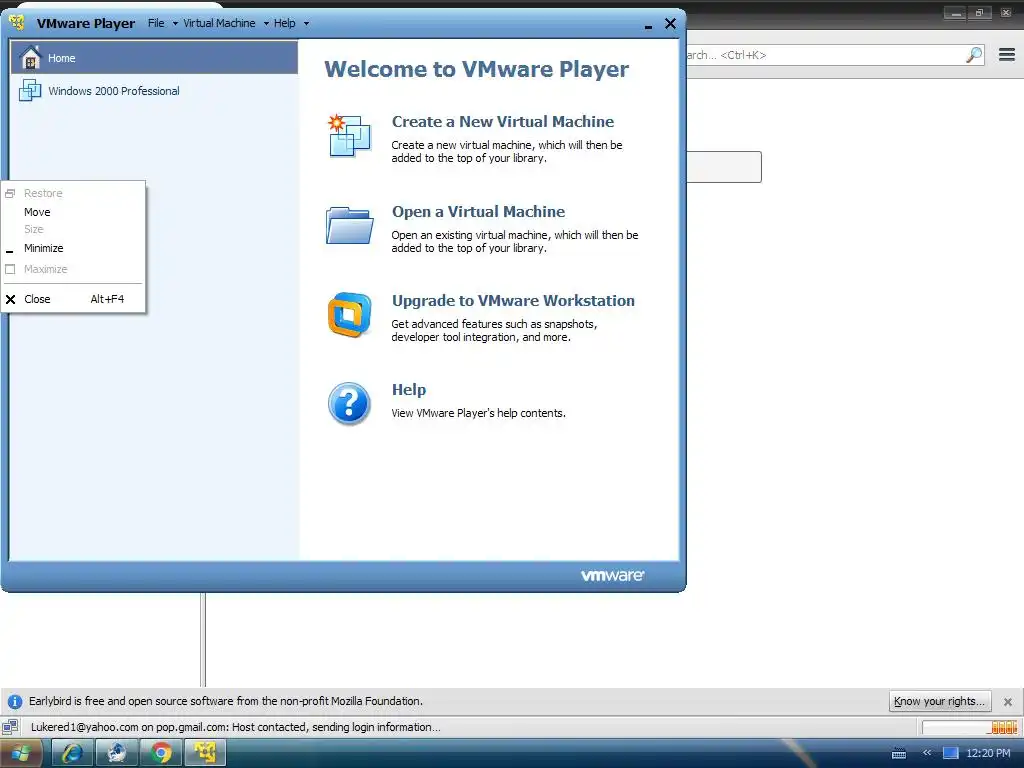Click the new virtual machine starburst icon
The width and height of the screenshot is (1024, 768).
point(349,136)
